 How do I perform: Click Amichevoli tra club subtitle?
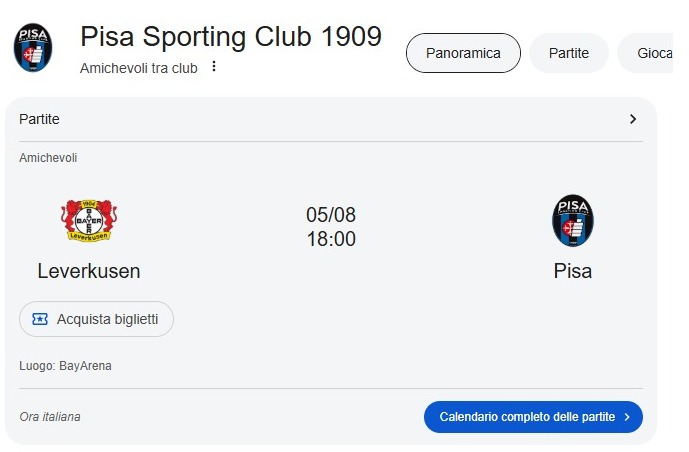[x=138, y=68]
